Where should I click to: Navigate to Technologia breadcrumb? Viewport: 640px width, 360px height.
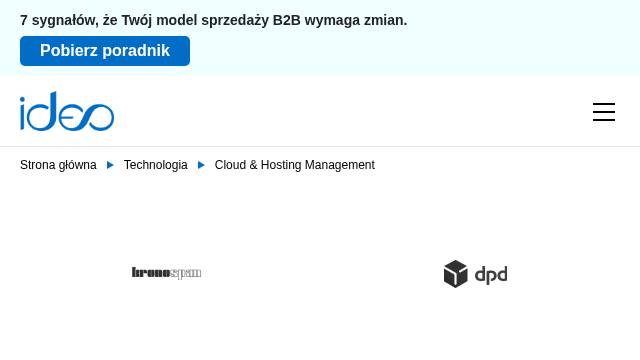[156, 165]
